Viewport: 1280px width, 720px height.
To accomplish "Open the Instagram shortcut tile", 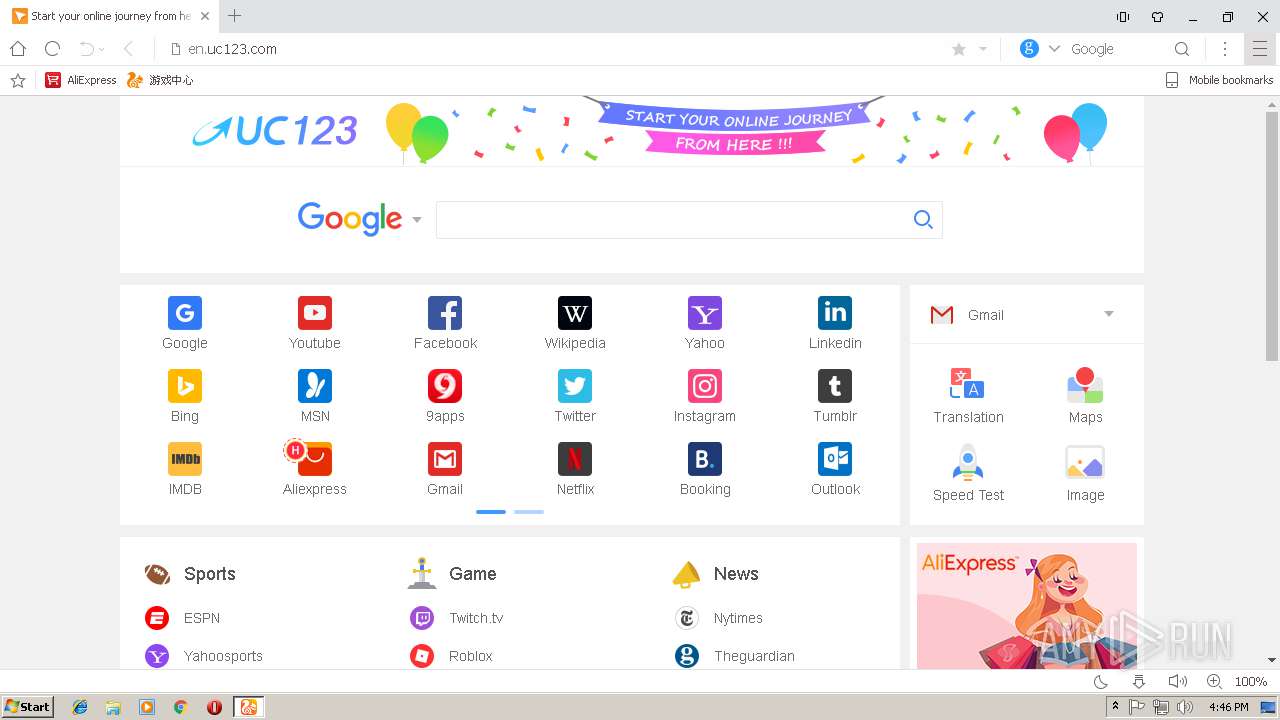I will click(x=705, y=396).
